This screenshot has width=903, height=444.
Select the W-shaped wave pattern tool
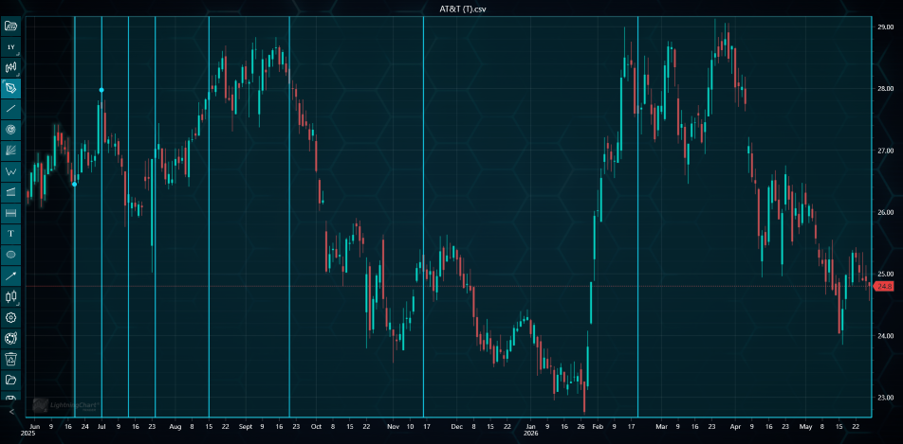click(x=11, y=171)
